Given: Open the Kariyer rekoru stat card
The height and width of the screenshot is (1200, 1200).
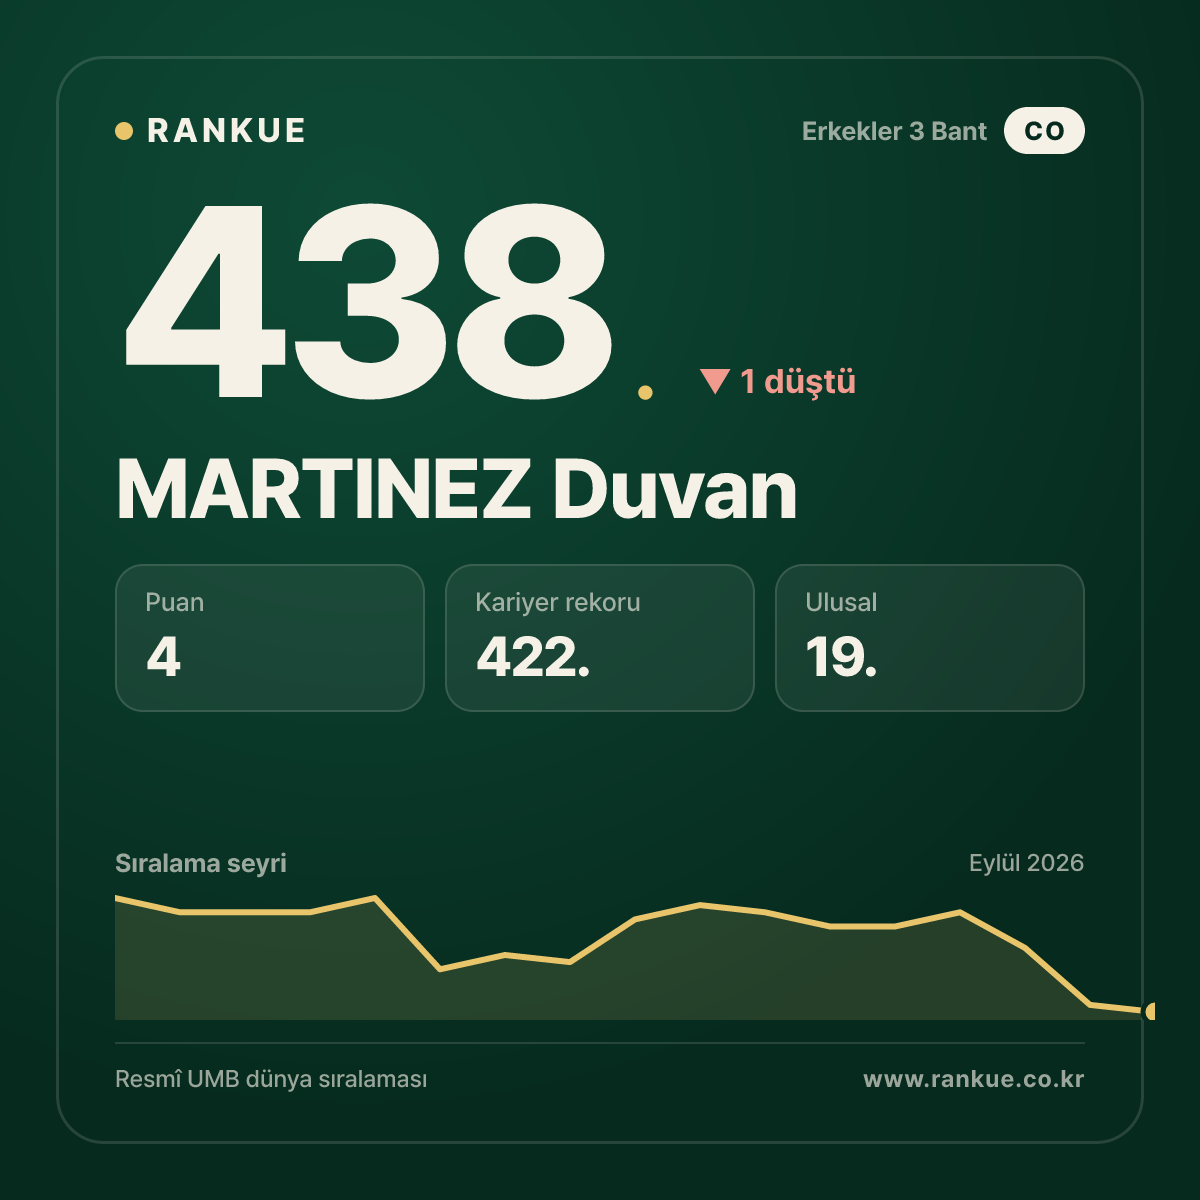Looking at the screenshot, I should [600, 638].
